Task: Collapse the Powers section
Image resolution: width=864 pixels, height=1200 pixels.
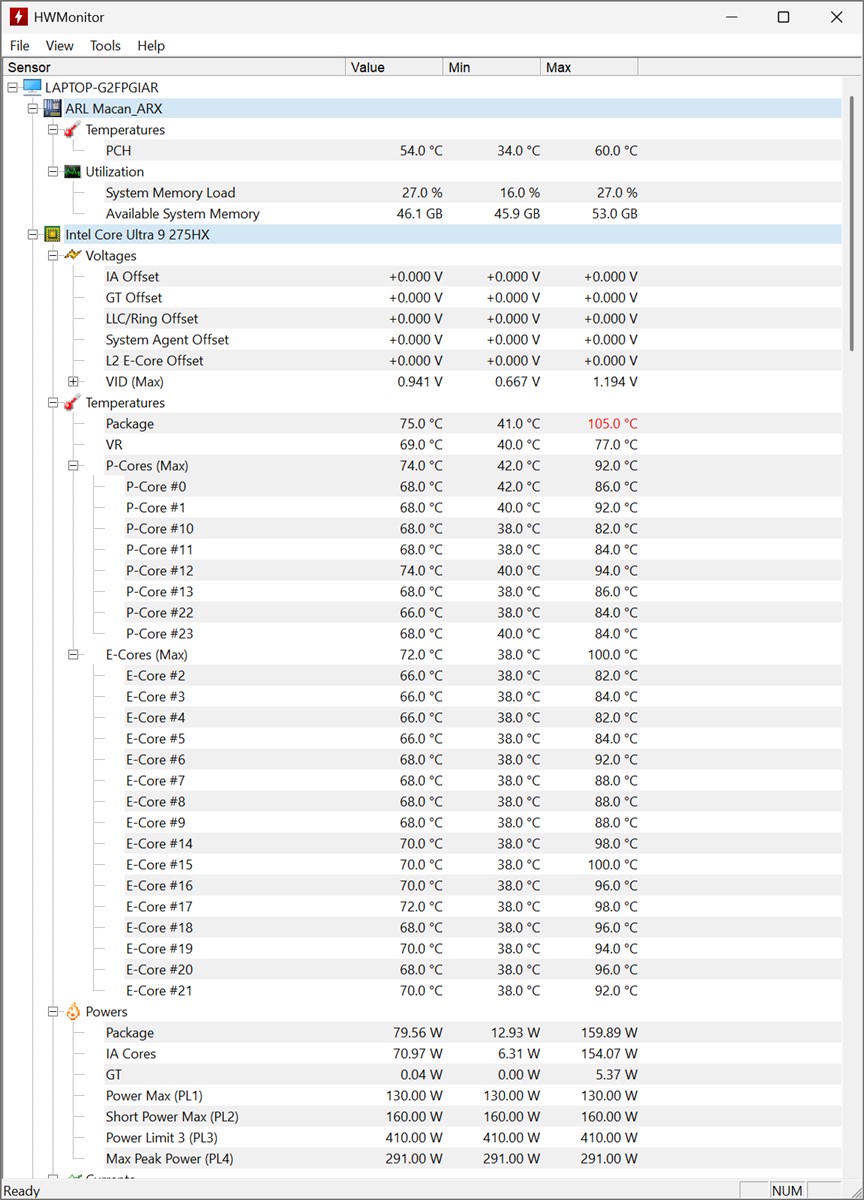Action: point(53,1012)
